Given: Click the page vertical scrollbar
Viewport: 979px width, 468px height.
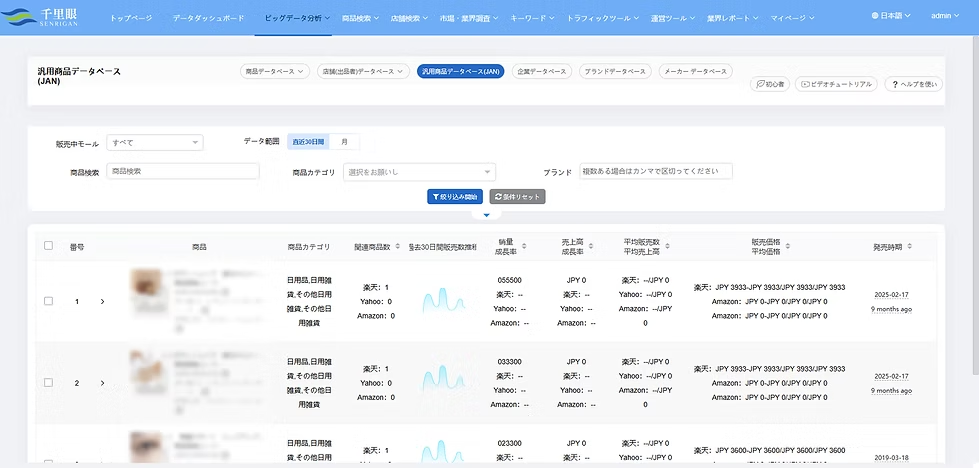Looking at the screenshot, I should (975, 206).
